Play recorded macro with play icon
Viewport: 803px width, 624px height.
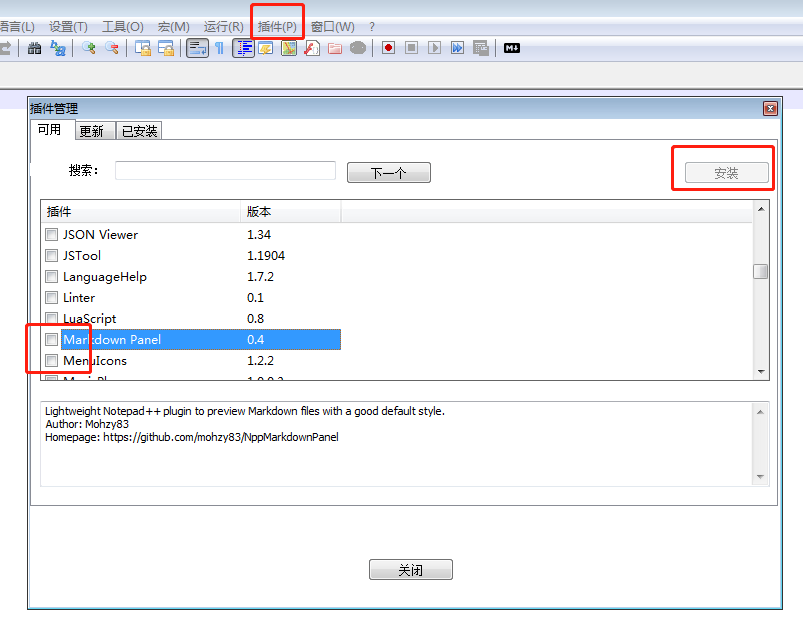[434, 47]
